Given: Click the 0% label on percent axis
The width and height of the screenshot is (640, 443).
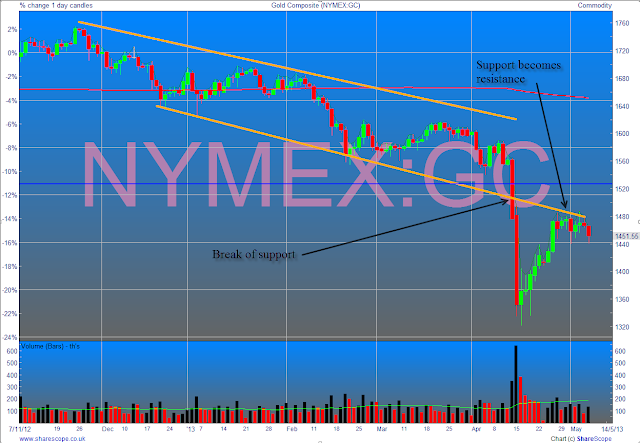Looking at the screenshot, I should pyautogui.click(x=13, y=53).
